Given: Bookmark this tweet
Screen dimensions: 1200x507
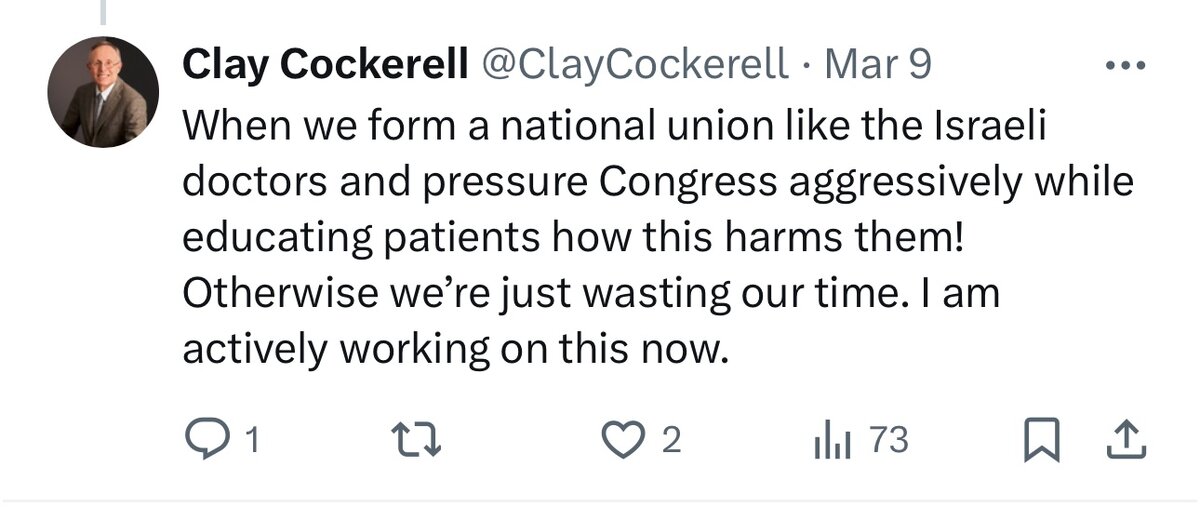Looking at the screenshot, I should click(x=1040, y=440).
